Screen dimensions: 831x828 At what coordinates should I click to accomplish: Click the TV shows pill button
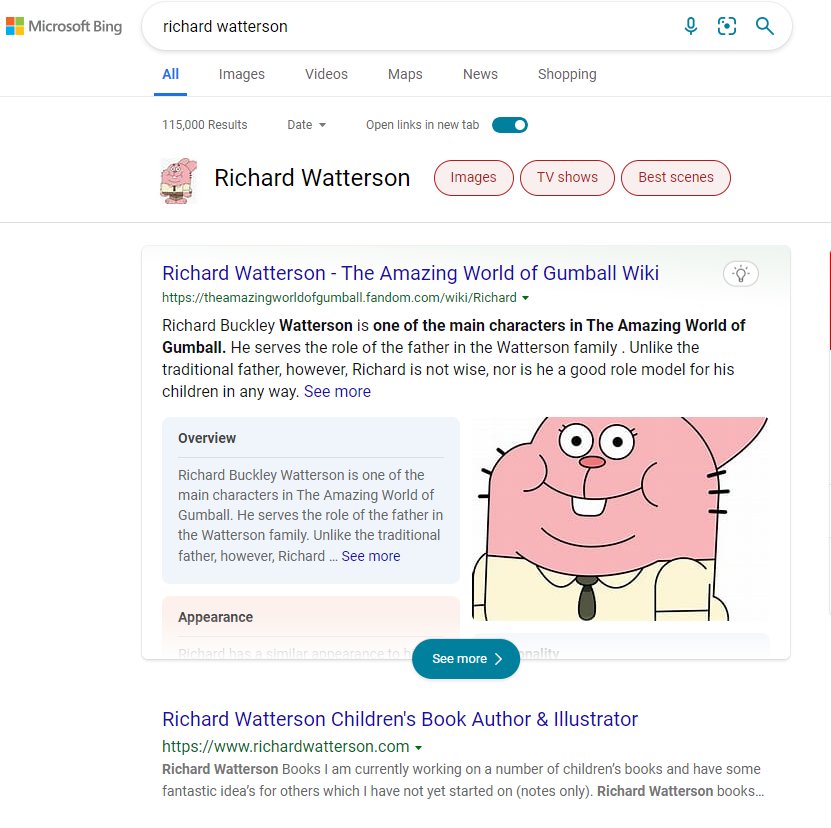pos(567,178)
